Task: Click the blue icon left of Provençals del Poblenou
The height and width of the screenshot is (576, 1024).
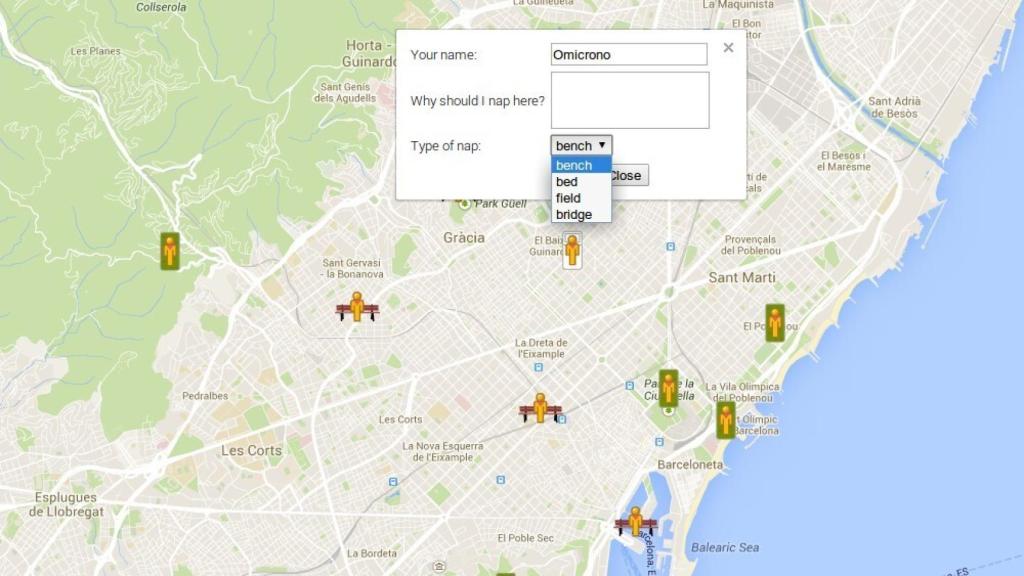Action: [x=669, y=245]
